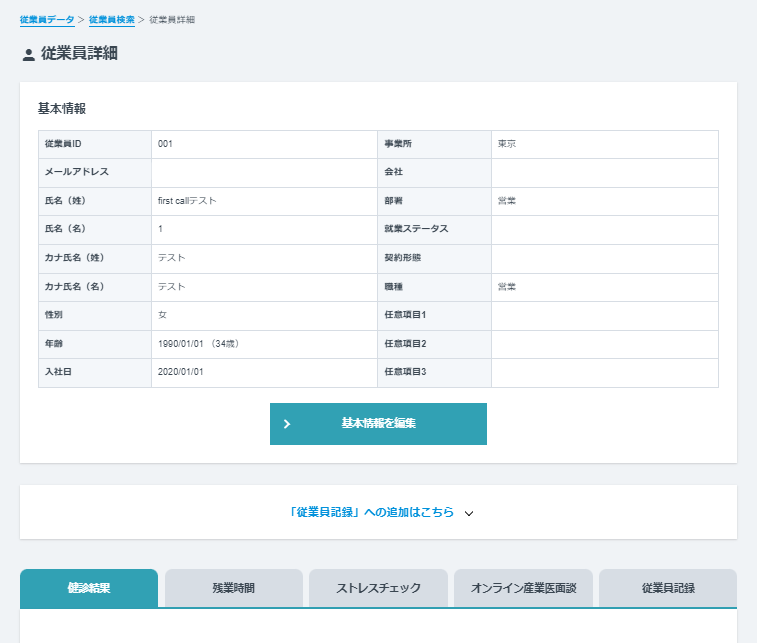Image resolution: width=757 pixels, height=643 pixels.
Task: Click the 基本情報 section heading
Action: [62, 108]
